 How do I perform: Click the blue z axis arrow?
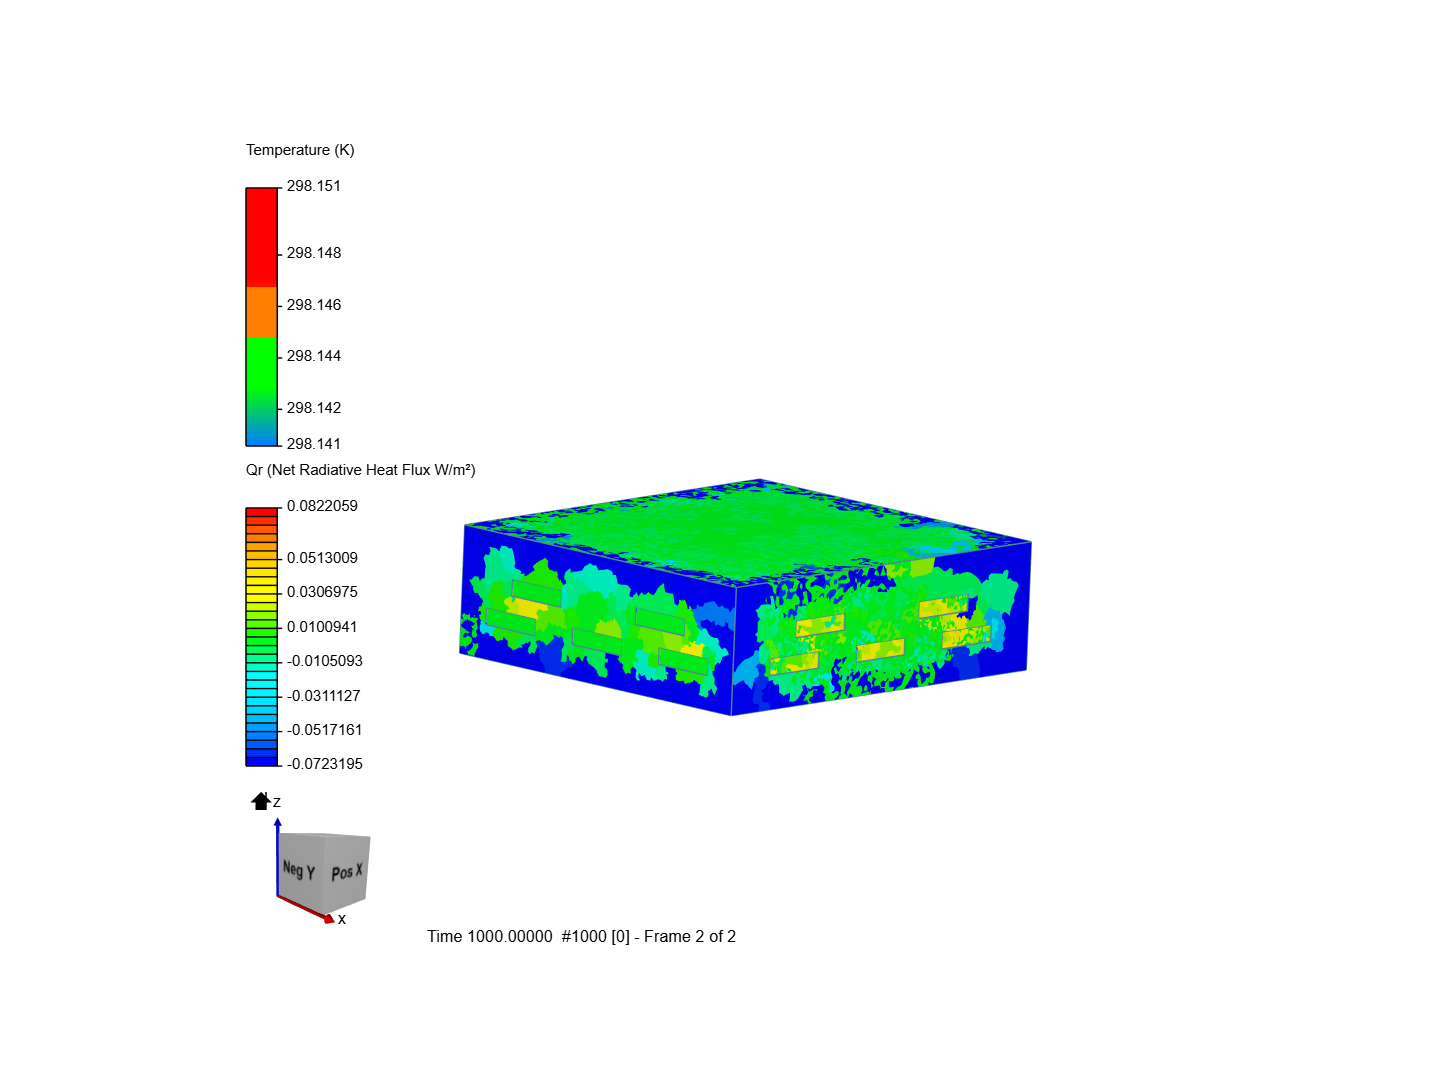click(x=278, y=855)
